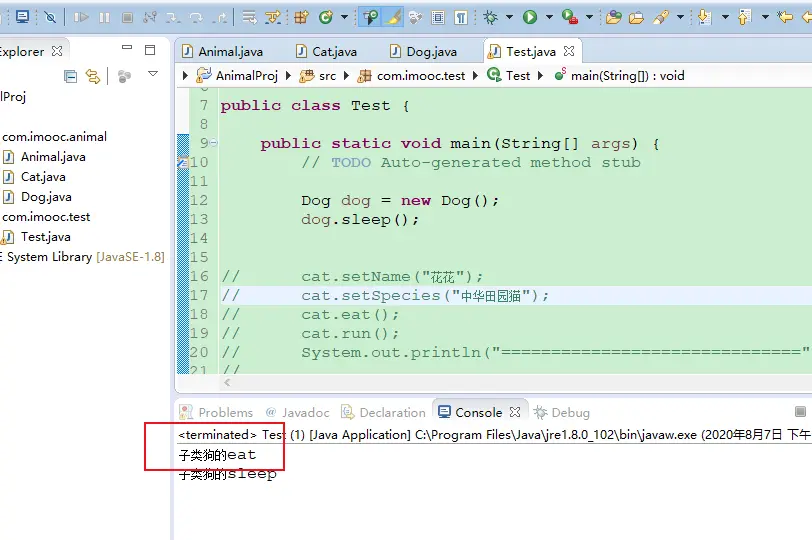This screenshot has height=540, width=812.
Task: Click the editor horizontal scrollbar
Action: click(500, 382)
